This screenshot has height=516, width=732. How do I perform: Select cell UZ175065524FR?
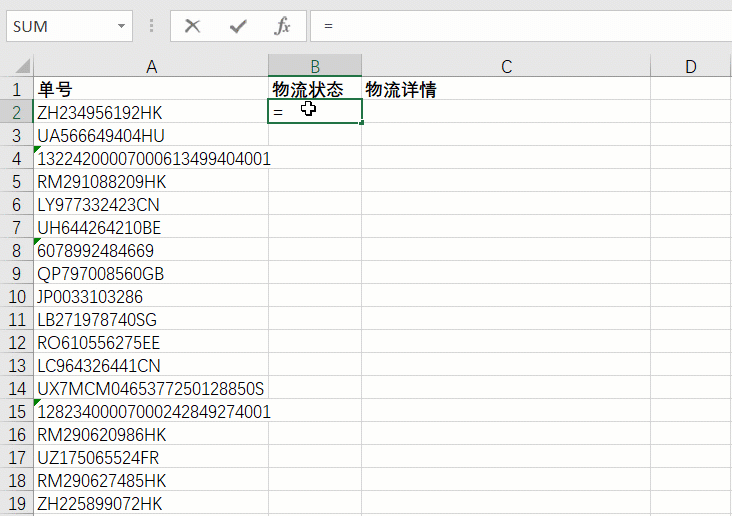point(151,457)
